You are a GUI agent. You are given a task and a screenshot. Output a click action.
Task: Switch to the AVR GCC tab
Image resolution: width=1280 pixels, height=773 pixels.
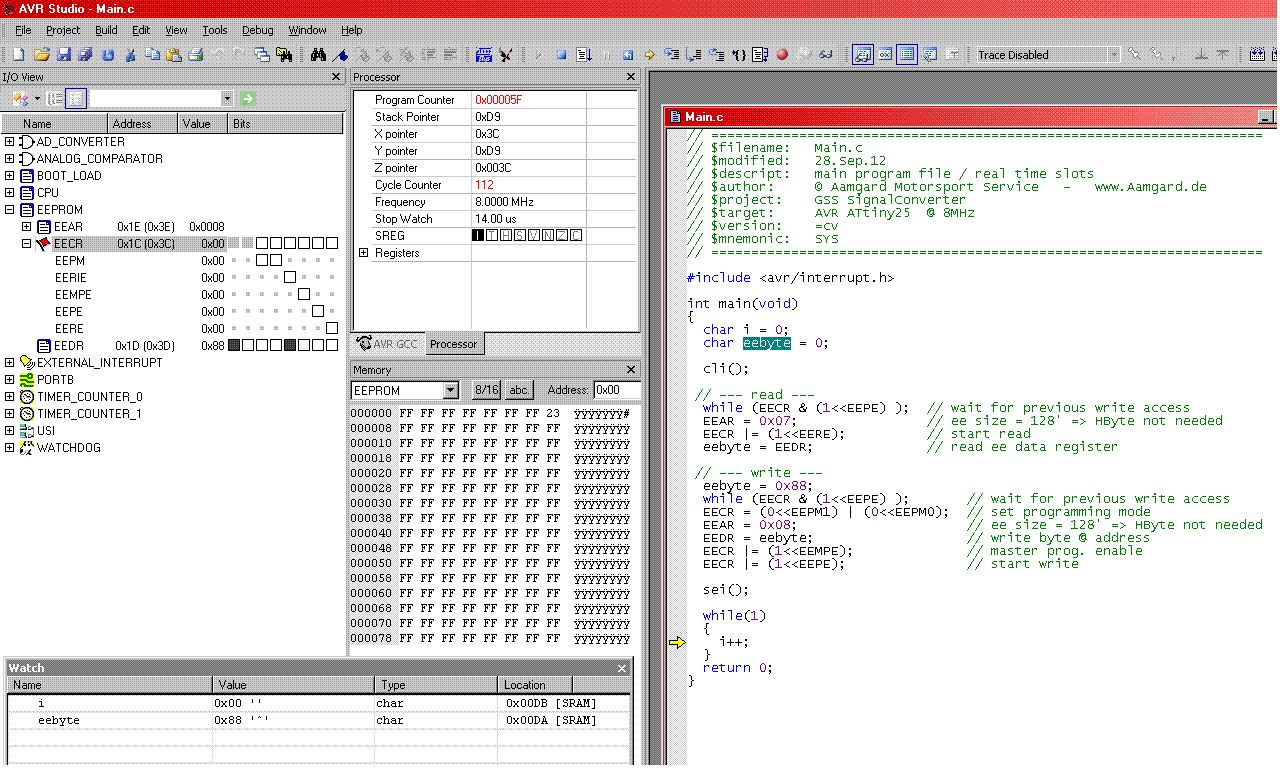[x=387, y=344]
